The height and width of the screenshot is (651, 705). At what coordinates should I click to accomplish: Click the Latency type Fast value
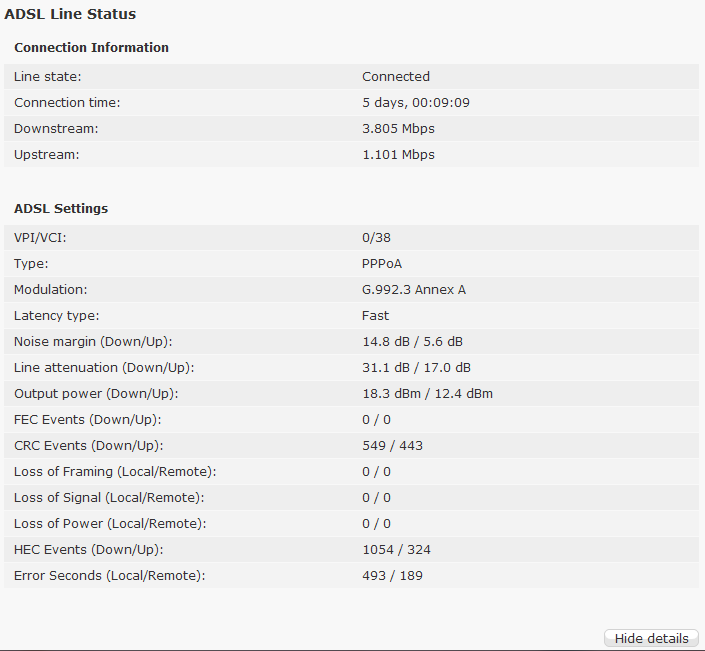(375, 316)
